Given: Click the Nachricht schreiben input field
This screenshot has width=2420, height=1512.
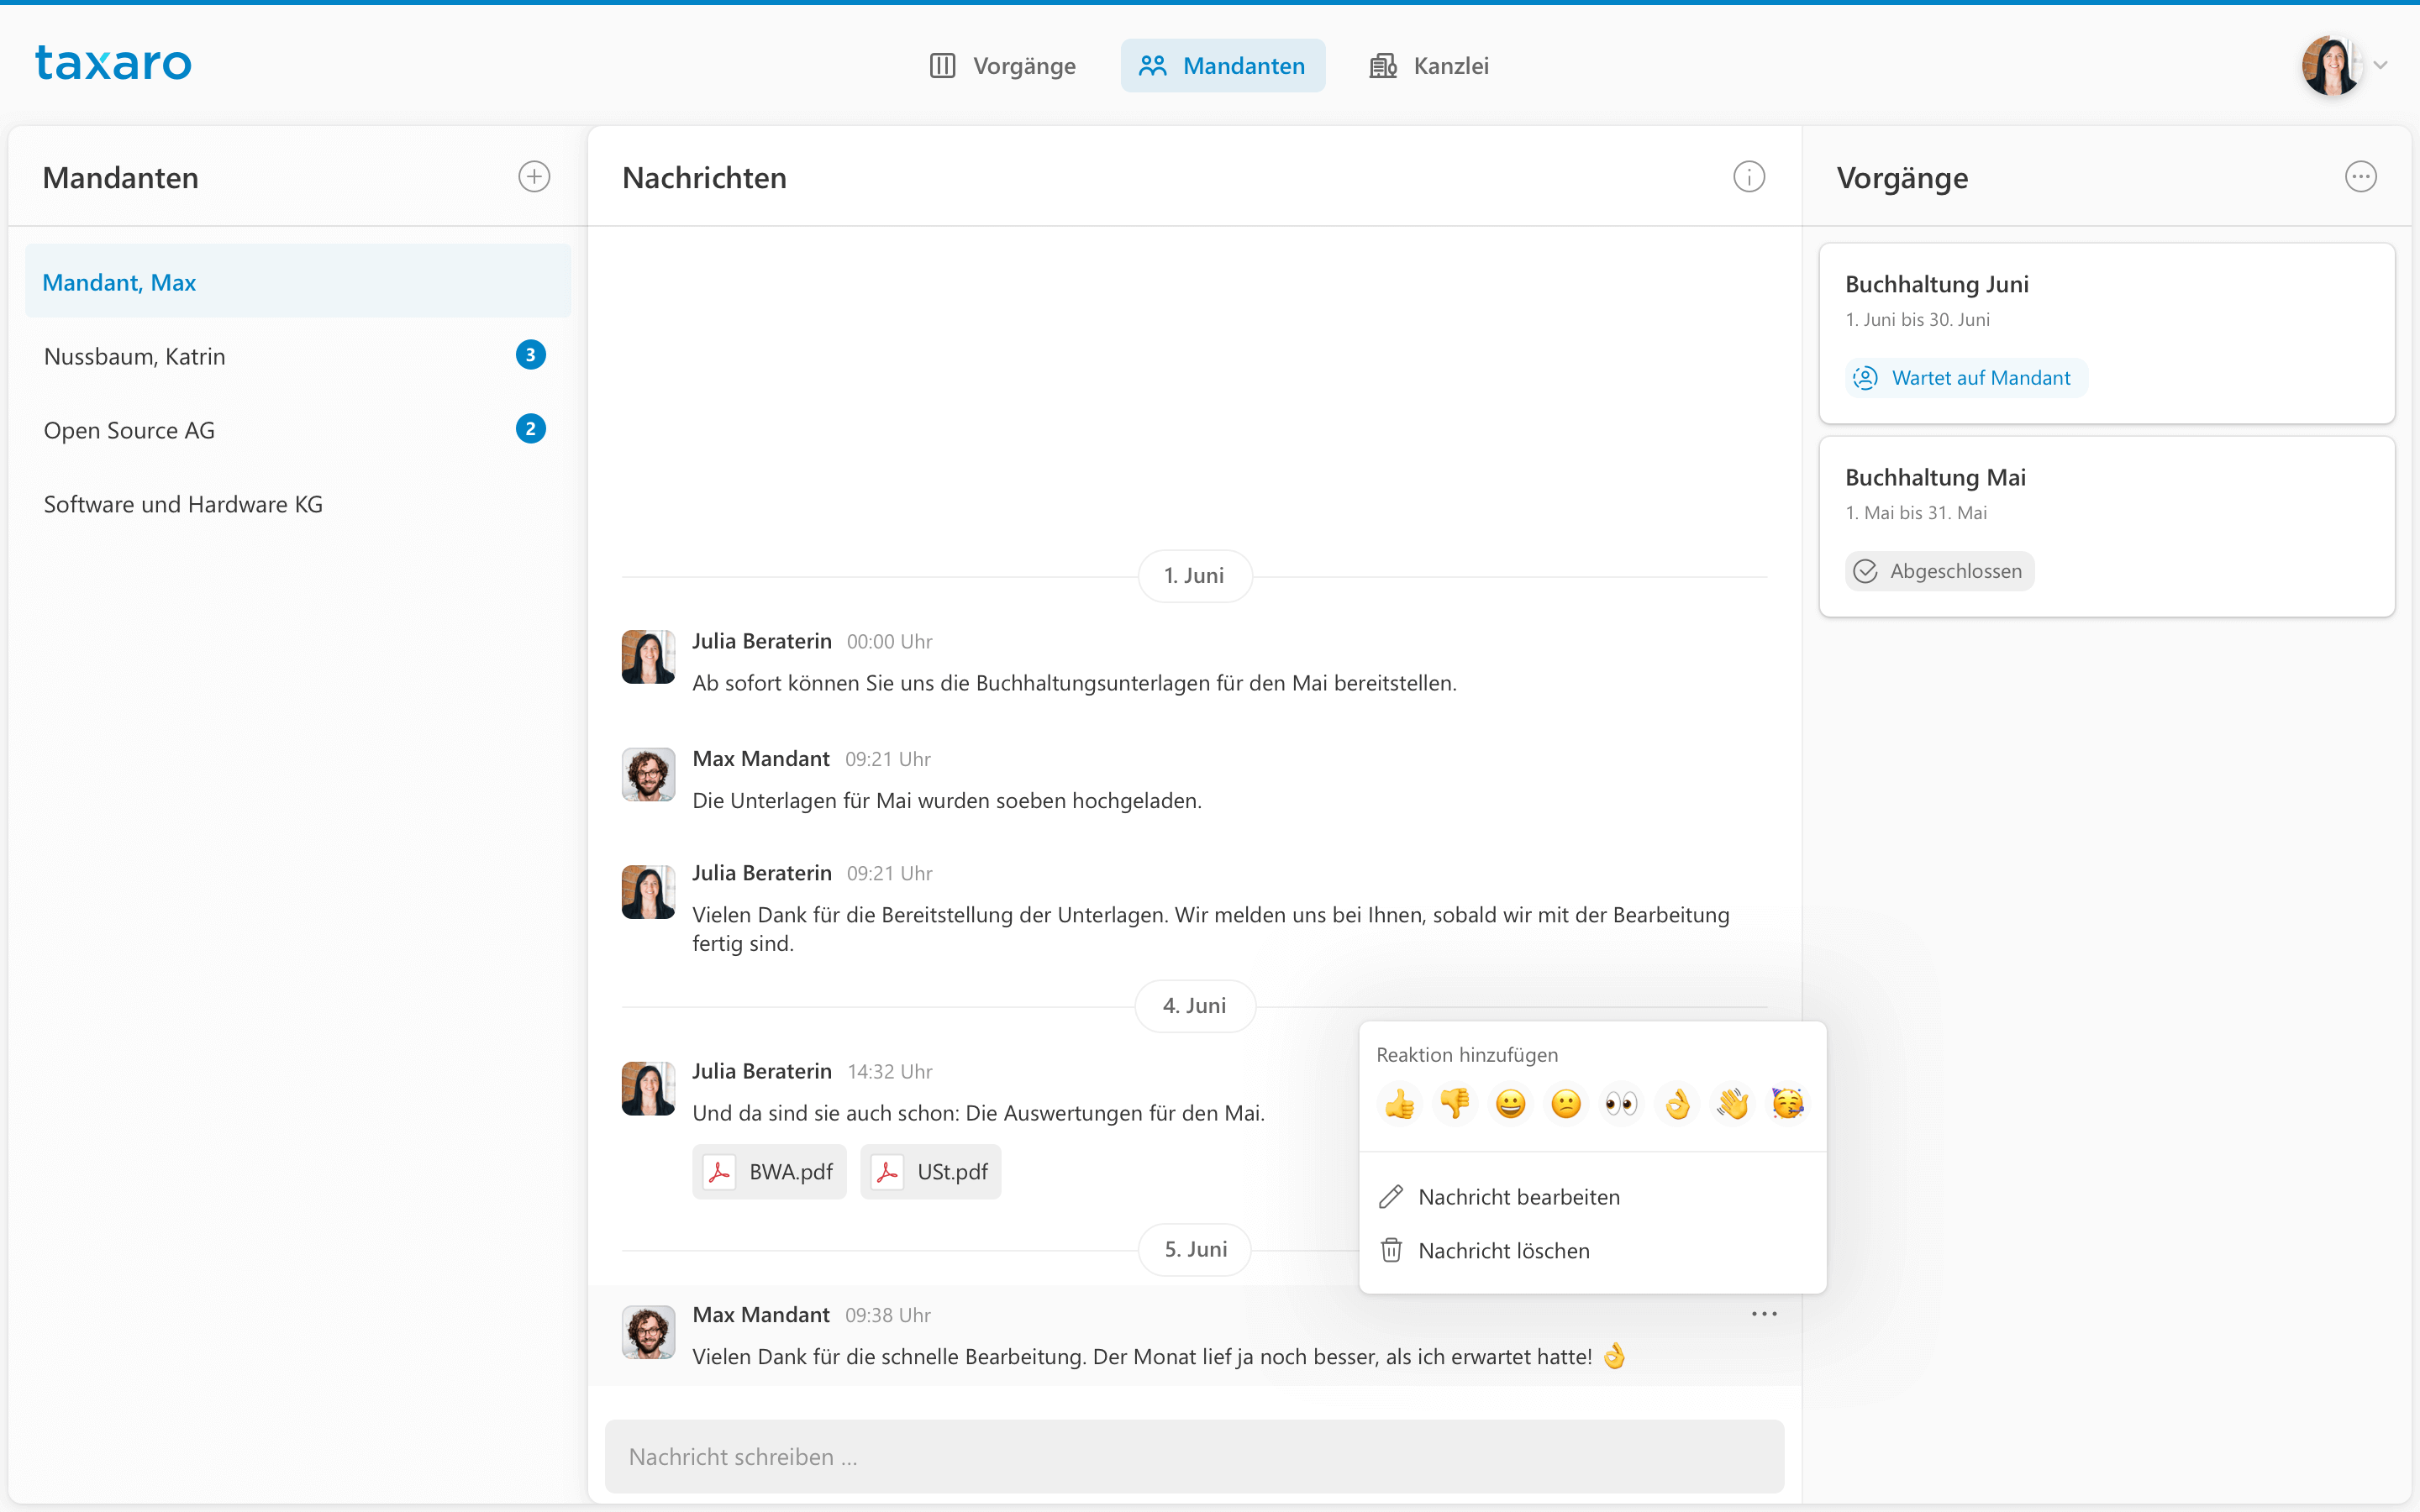Looking at the screenshot, I should [x=1194, y=1457].
